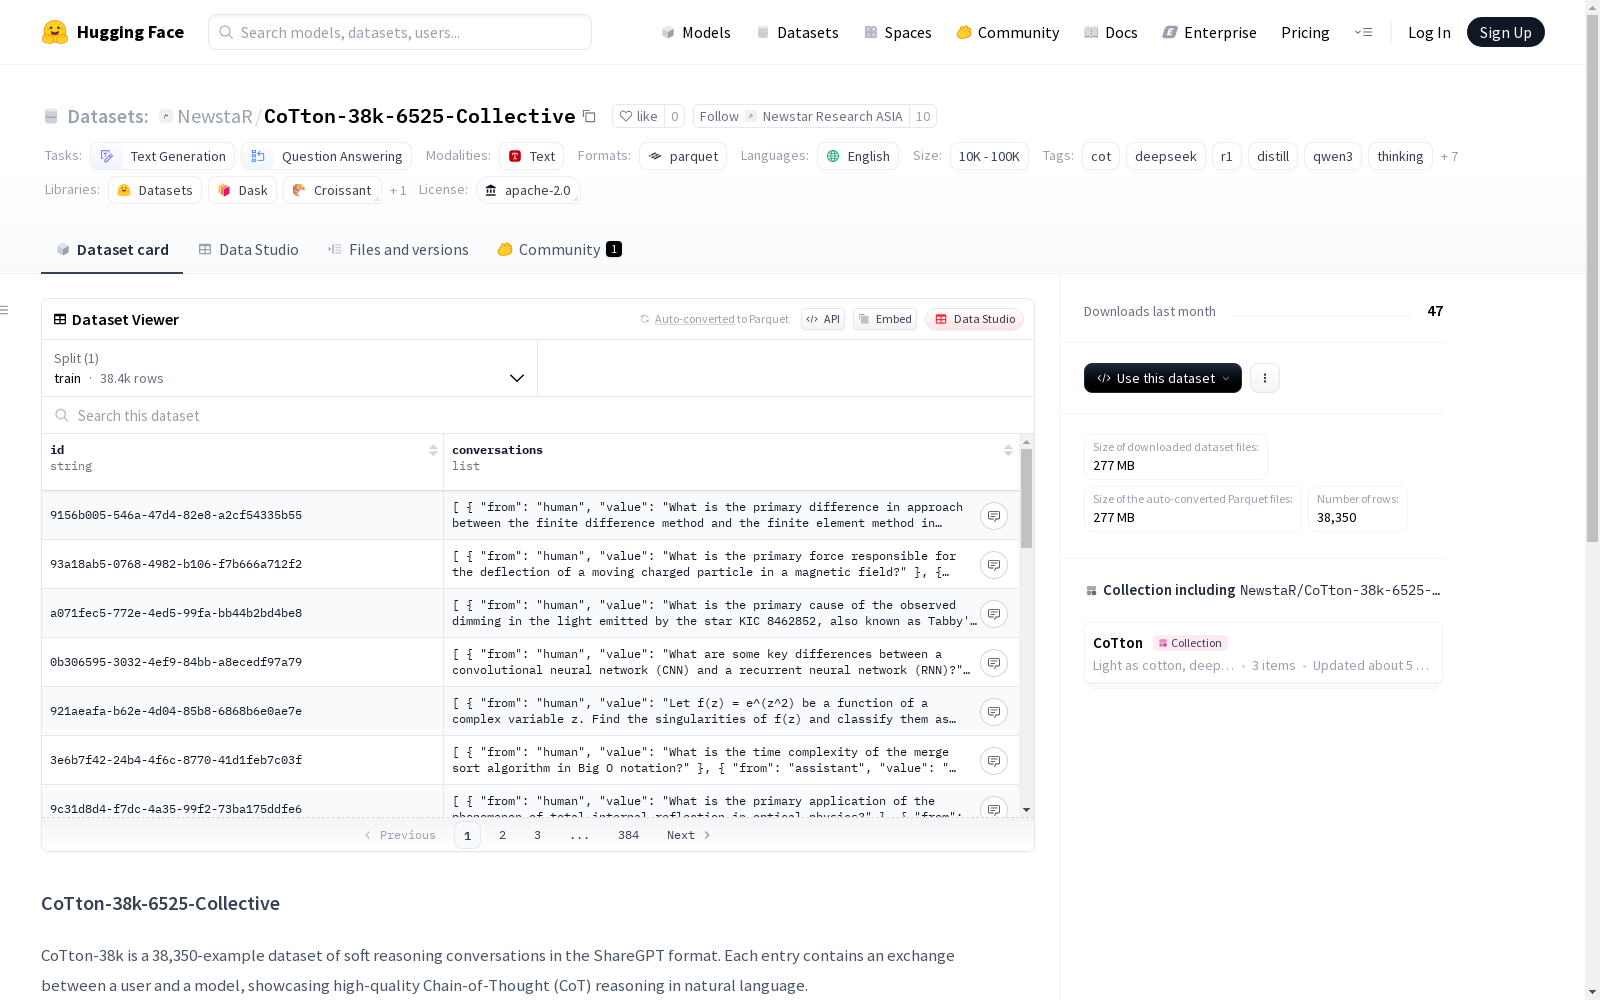
Task: Open Spaces in top navigation
Action: pyautogui.click(x=898, y=32)
